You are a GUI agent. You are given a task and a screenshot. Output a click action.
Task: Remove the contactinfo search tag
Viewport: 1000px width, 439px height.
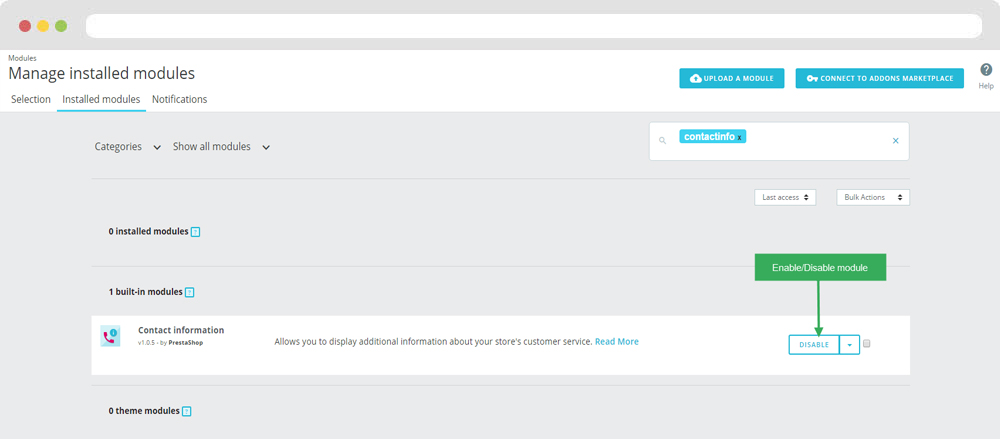[740, 137]
